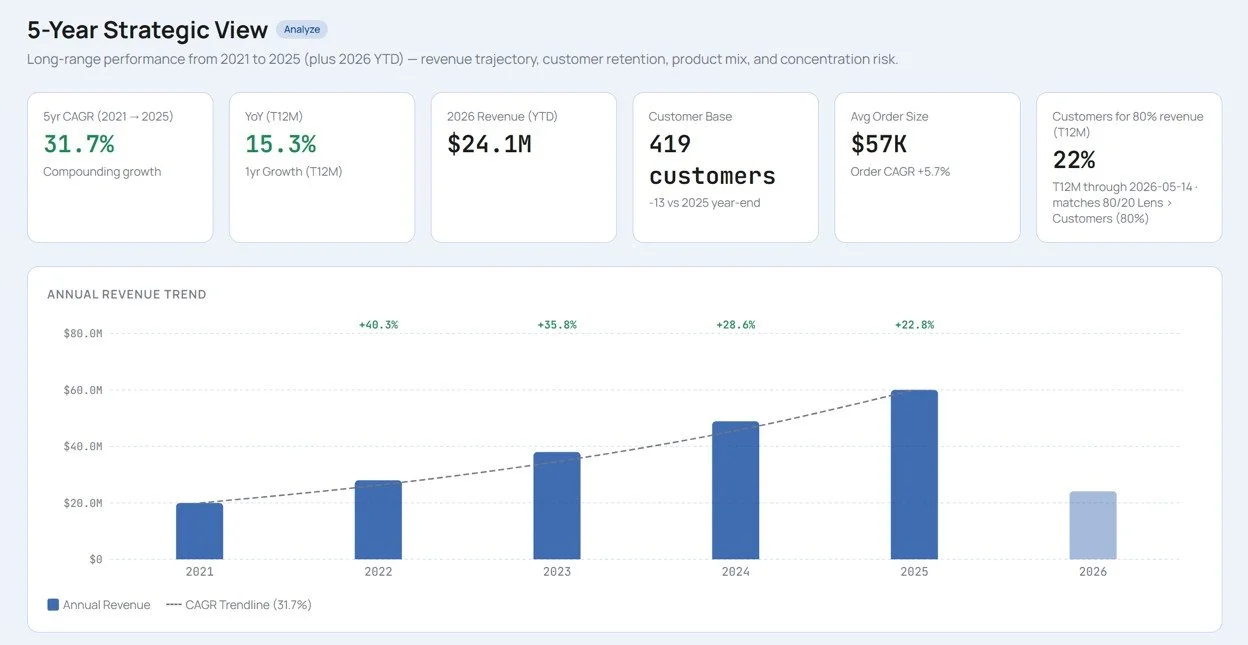Click the 2021 revenue bar
The height and width of the screenshot is (645, 1248).
pos(200,531)
